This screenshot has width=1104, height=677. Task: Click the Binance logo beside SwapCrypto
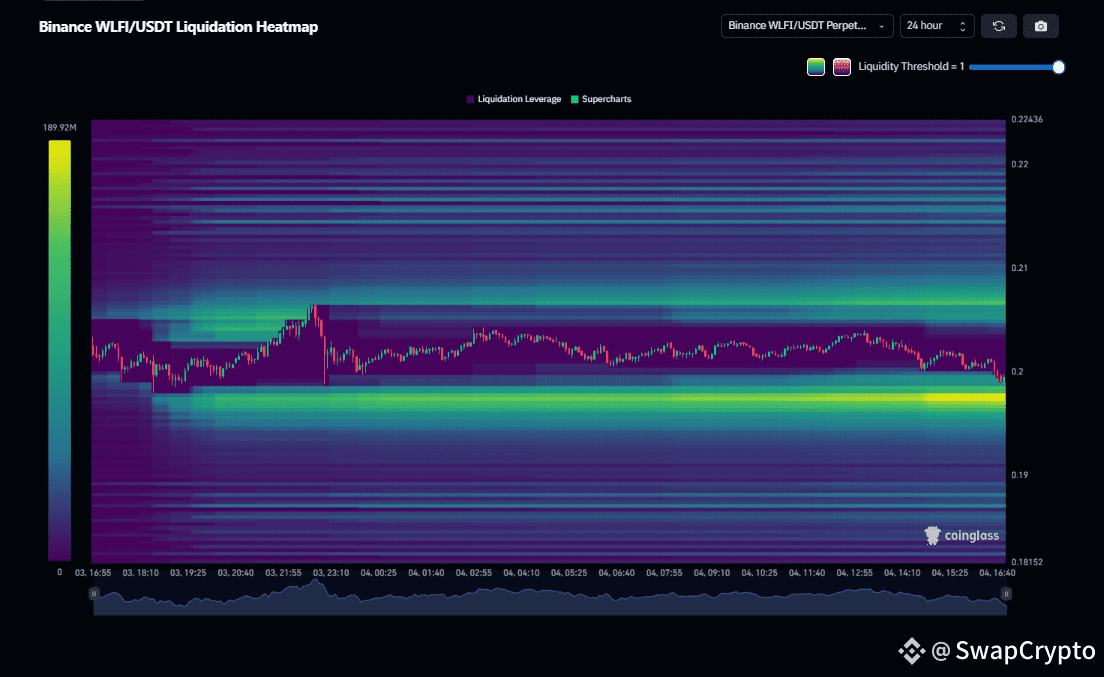pyautogui.click(x=910, y=651)
